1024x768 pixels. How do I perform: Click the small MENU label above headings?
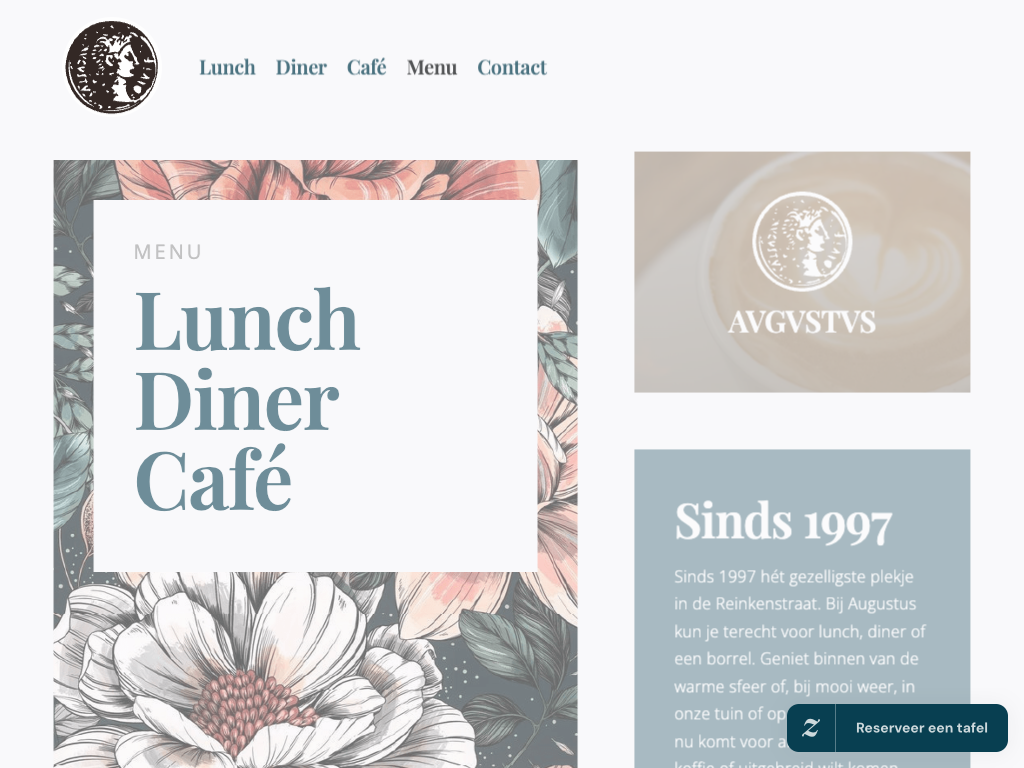click(168, 252)
